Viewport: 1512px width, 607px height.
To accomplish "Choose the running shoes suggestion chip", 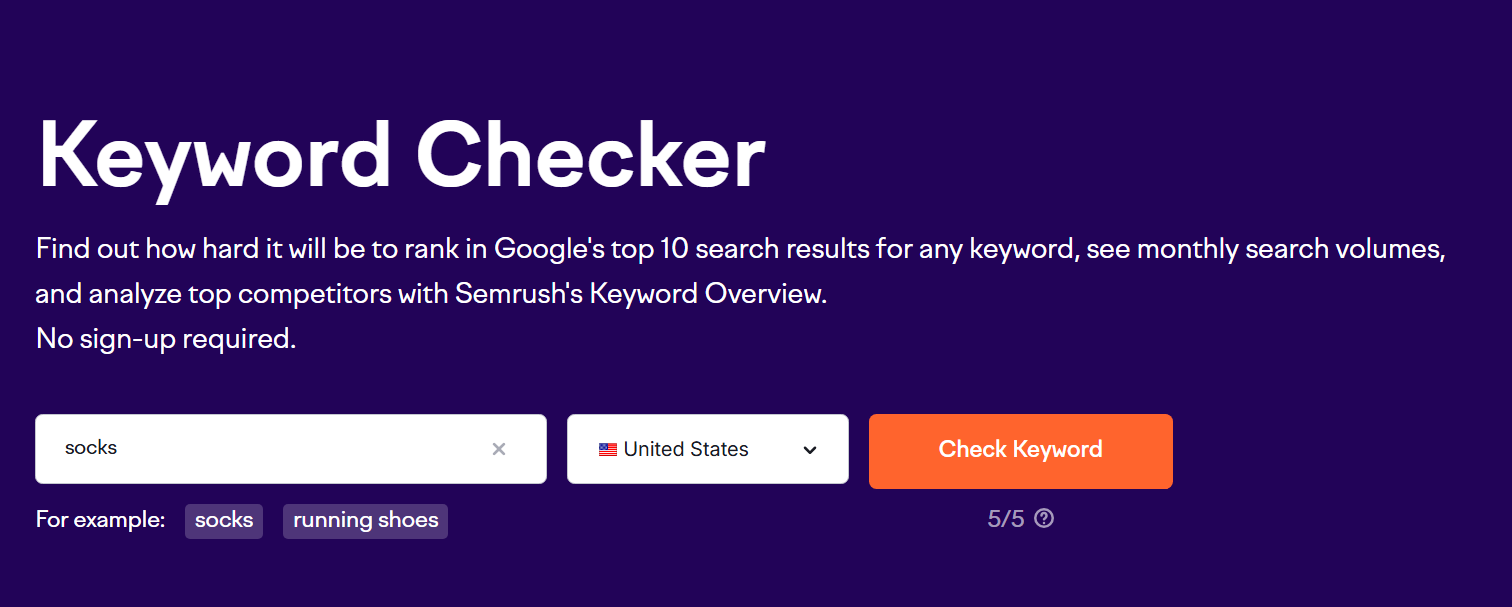I will [x=364, y=520].
